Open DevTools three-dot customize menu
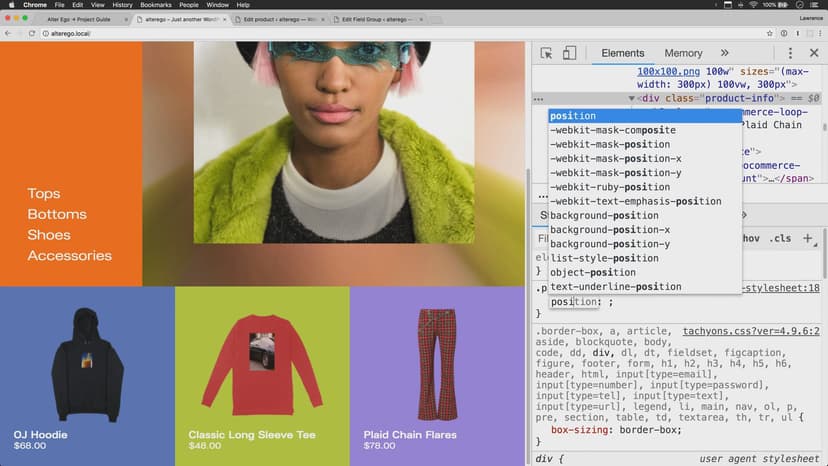828x466 pixels. (x=789, y=53)
